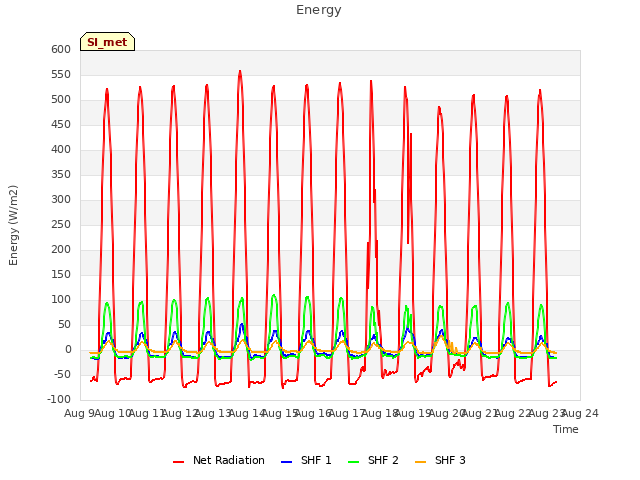Click the Time x-axis label
This screenshot has width=640, height=480.
[x=566, y=429]
